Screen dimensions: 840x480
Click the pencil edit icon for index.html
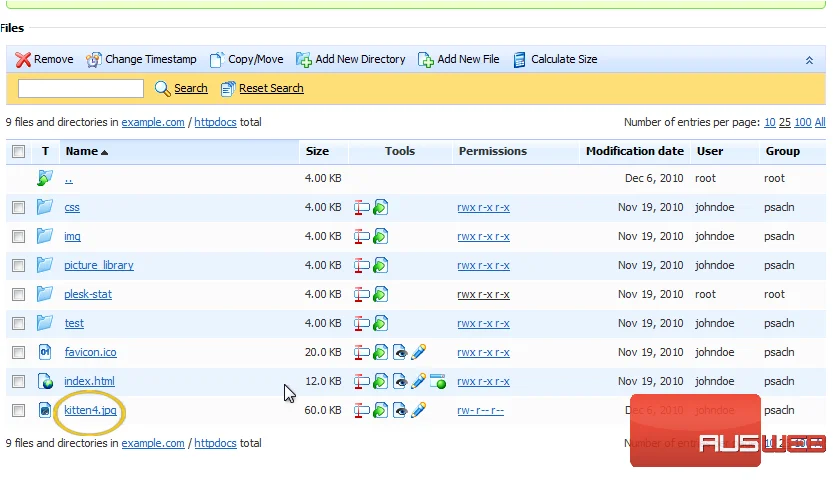point(418,381)
